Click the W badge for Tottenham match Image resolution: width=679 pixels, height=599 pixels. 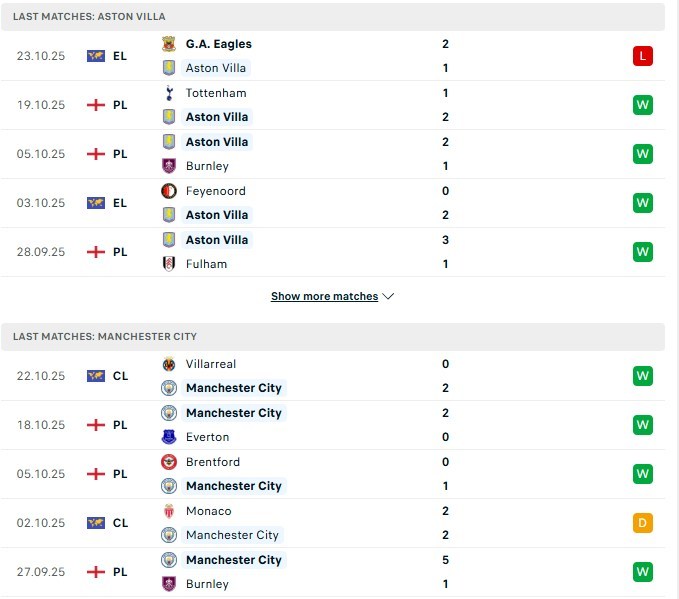click(x=643, y=105)
